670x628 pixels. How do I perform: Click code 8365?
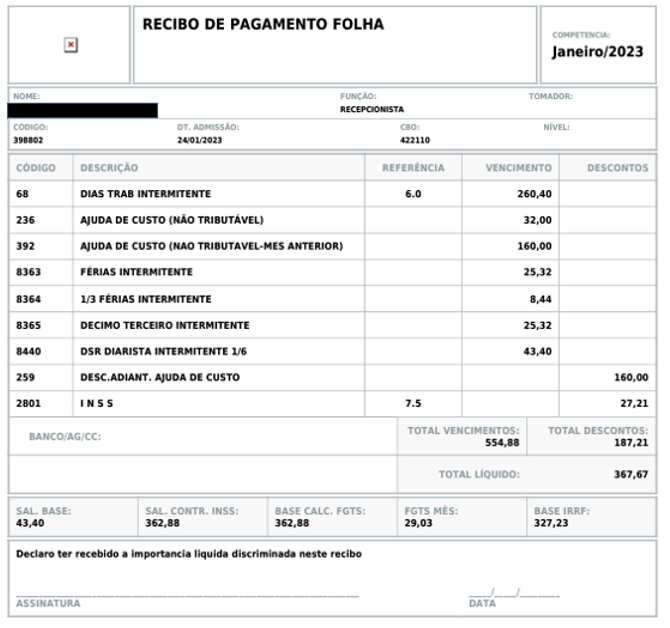pos(28,326)
